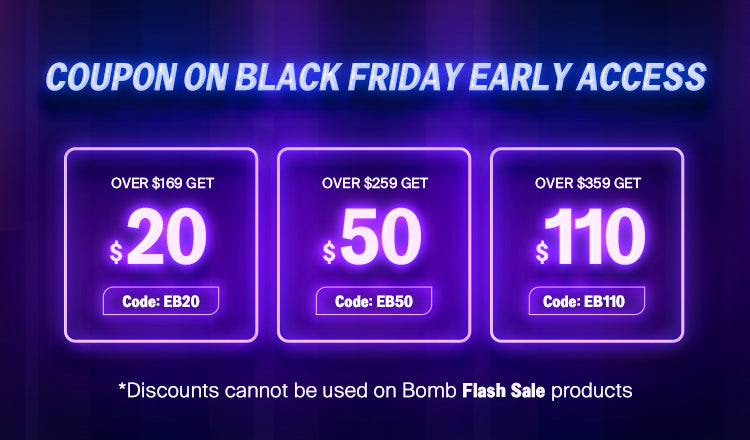The height and width of the screenshot is (440, 750).
Task: Copy the EB20 coupon code box
Action: point(161,300)
